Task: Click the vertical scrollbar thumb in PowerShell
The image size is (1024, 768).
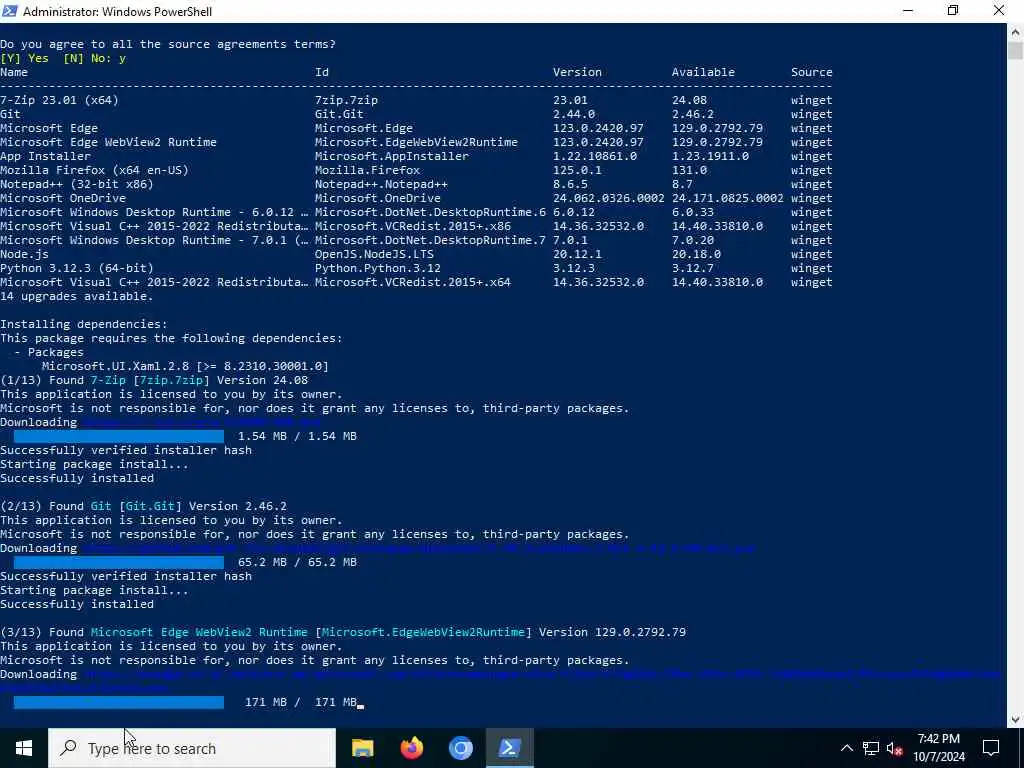Action: point(1016,50)
